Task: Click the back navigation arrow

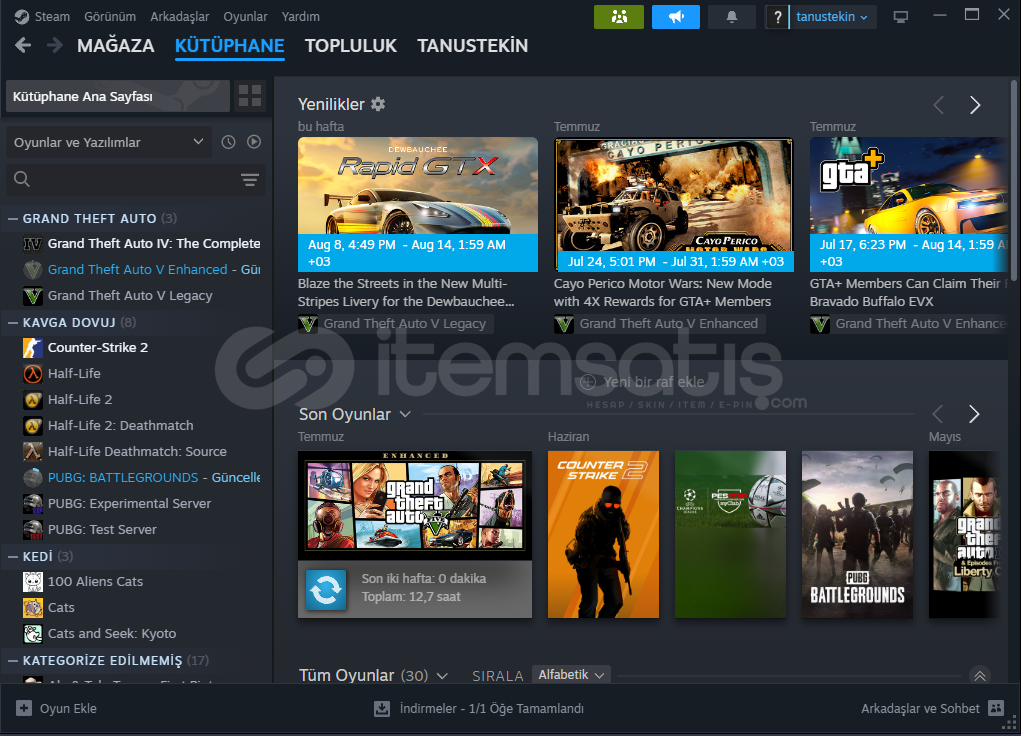Action: [x=23, y=46]
